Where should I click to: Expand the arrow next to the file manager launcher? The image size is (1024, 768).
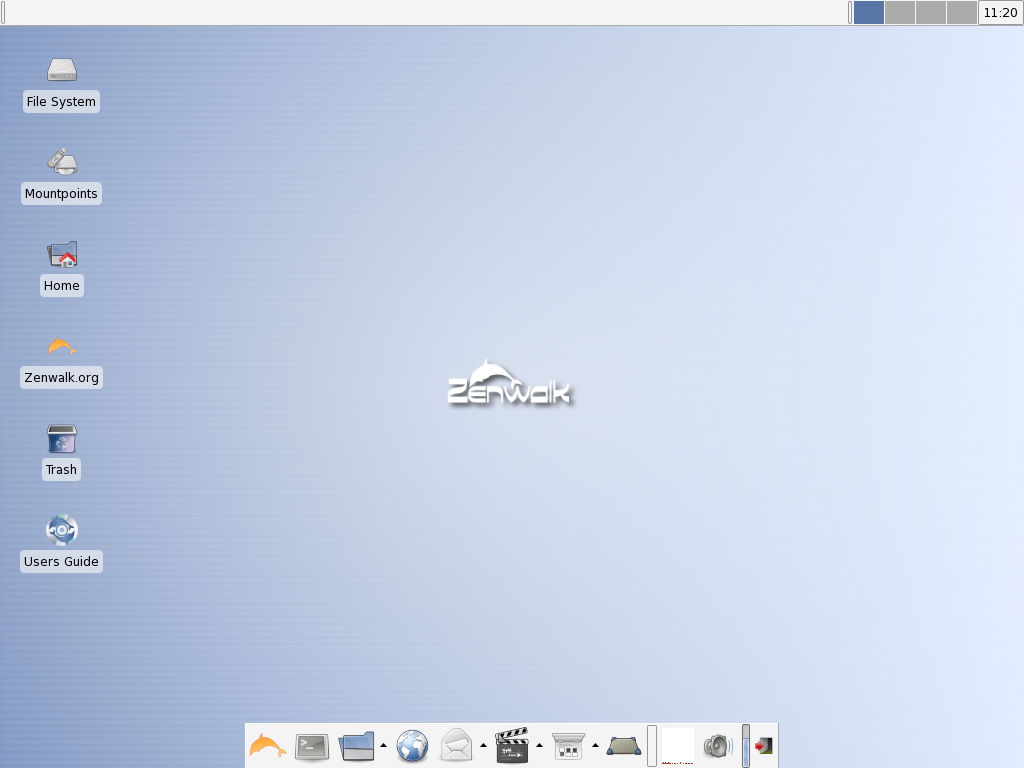[383, 745]
